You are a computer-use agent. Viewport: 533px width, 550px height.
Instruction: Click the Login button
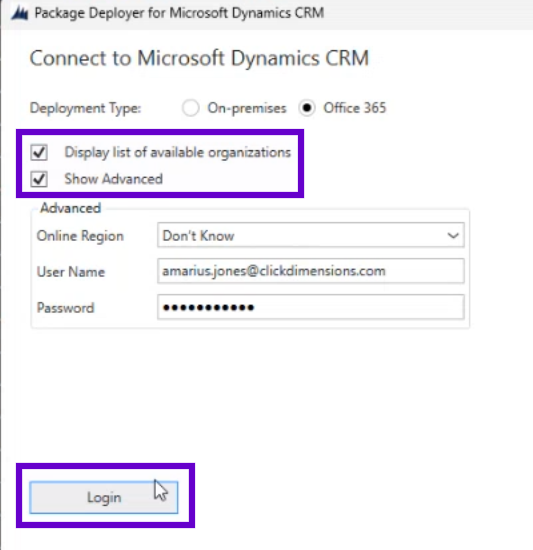[104, 497]
